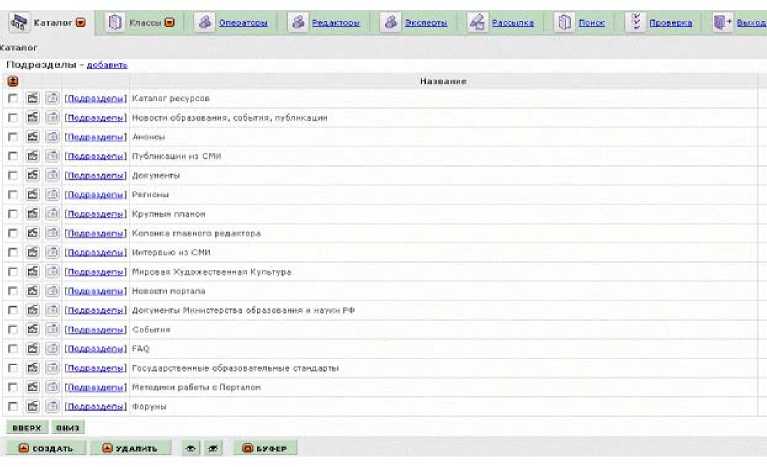The image size is (767, 467).
Task: Click the добавить link next to Подразделы
Action: tap(107, 65)
